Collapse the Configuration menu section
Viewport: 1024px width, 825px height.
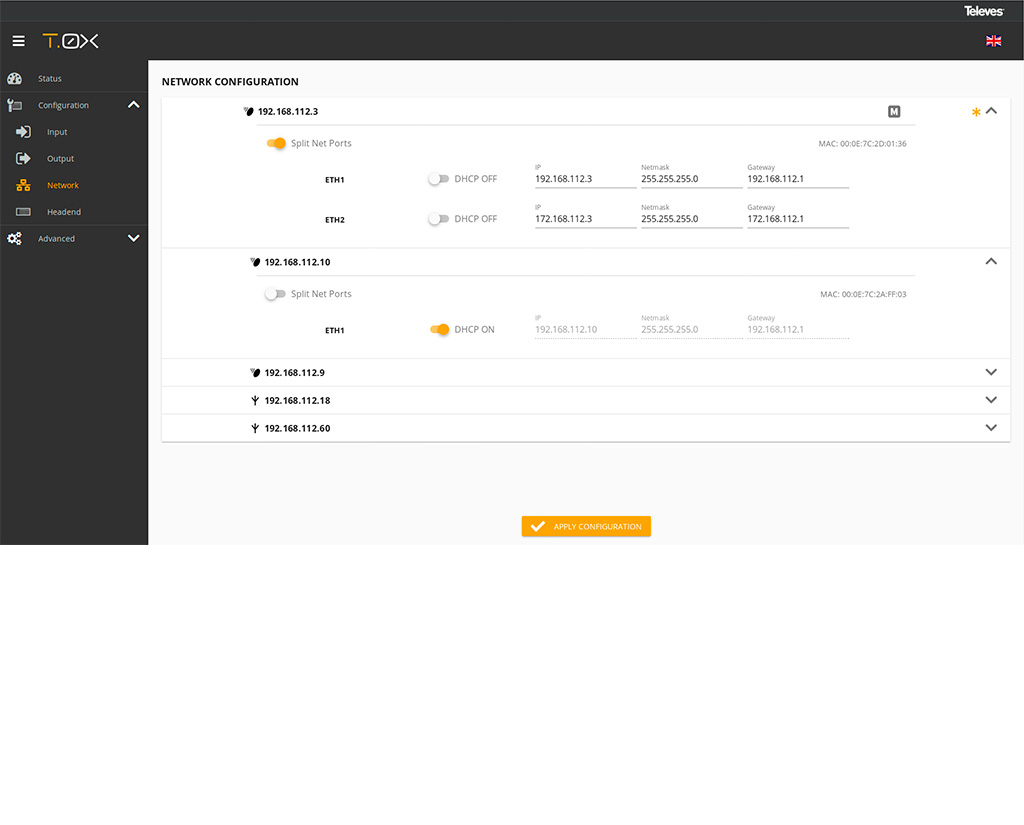[x=133, y=105]
